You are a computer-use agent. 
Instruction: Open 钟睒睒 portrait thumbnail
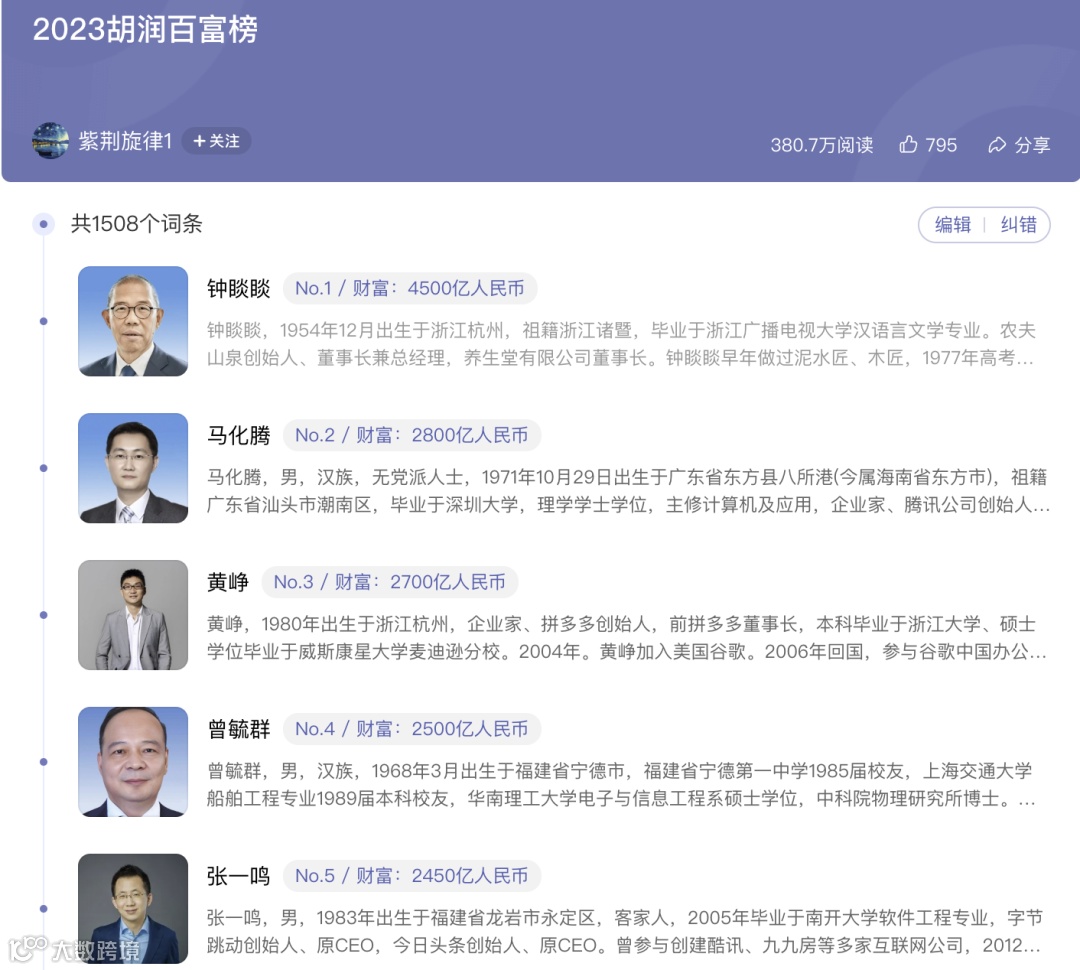point(133,321)
